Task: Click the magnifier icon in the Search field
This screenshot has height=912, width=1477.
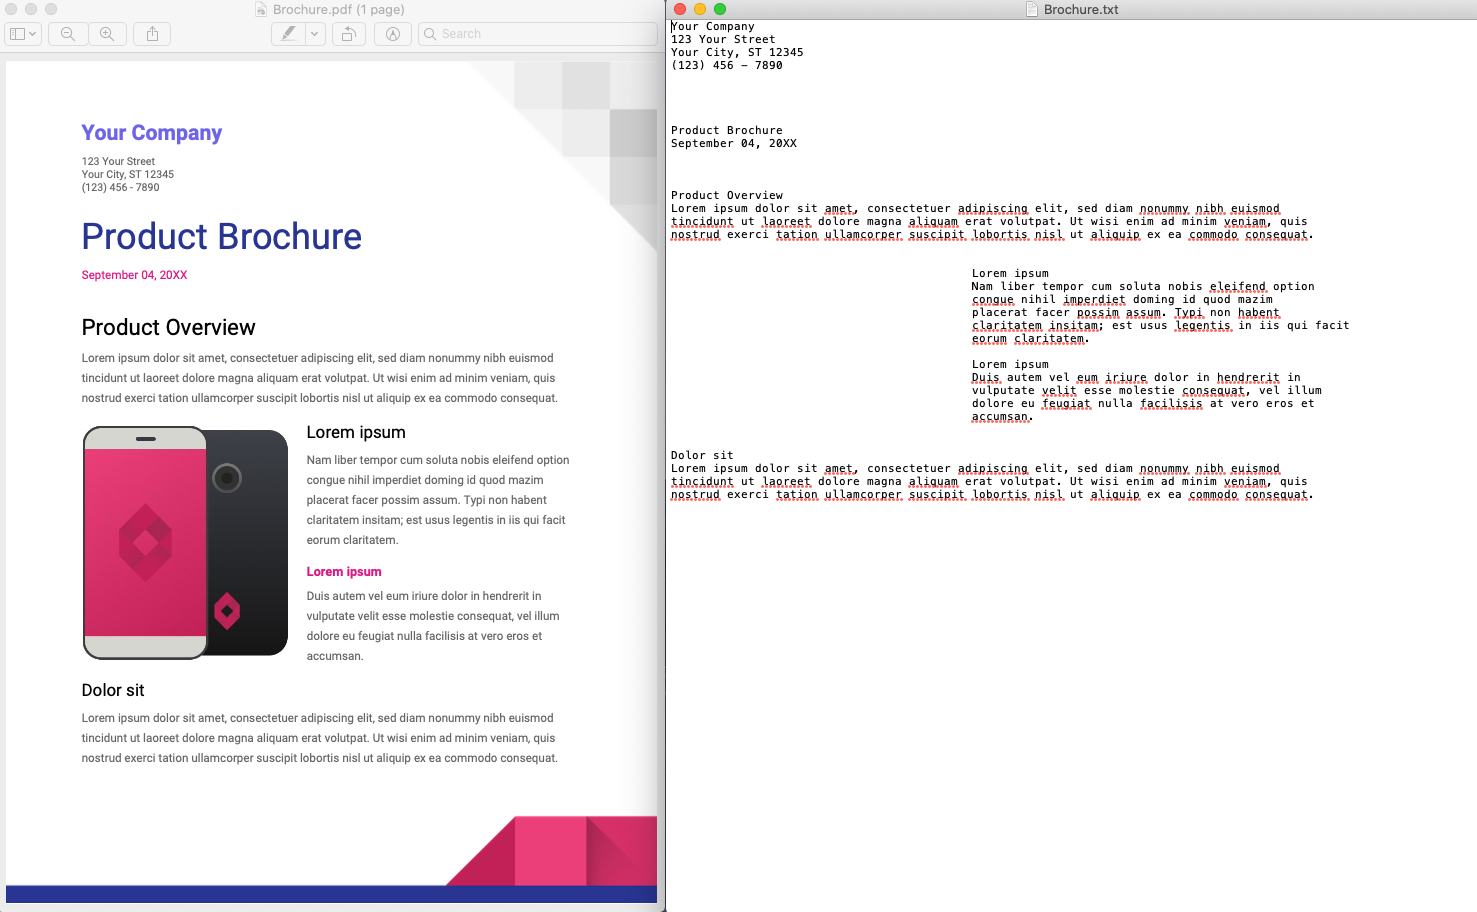Action: click(x=430, y=33)
